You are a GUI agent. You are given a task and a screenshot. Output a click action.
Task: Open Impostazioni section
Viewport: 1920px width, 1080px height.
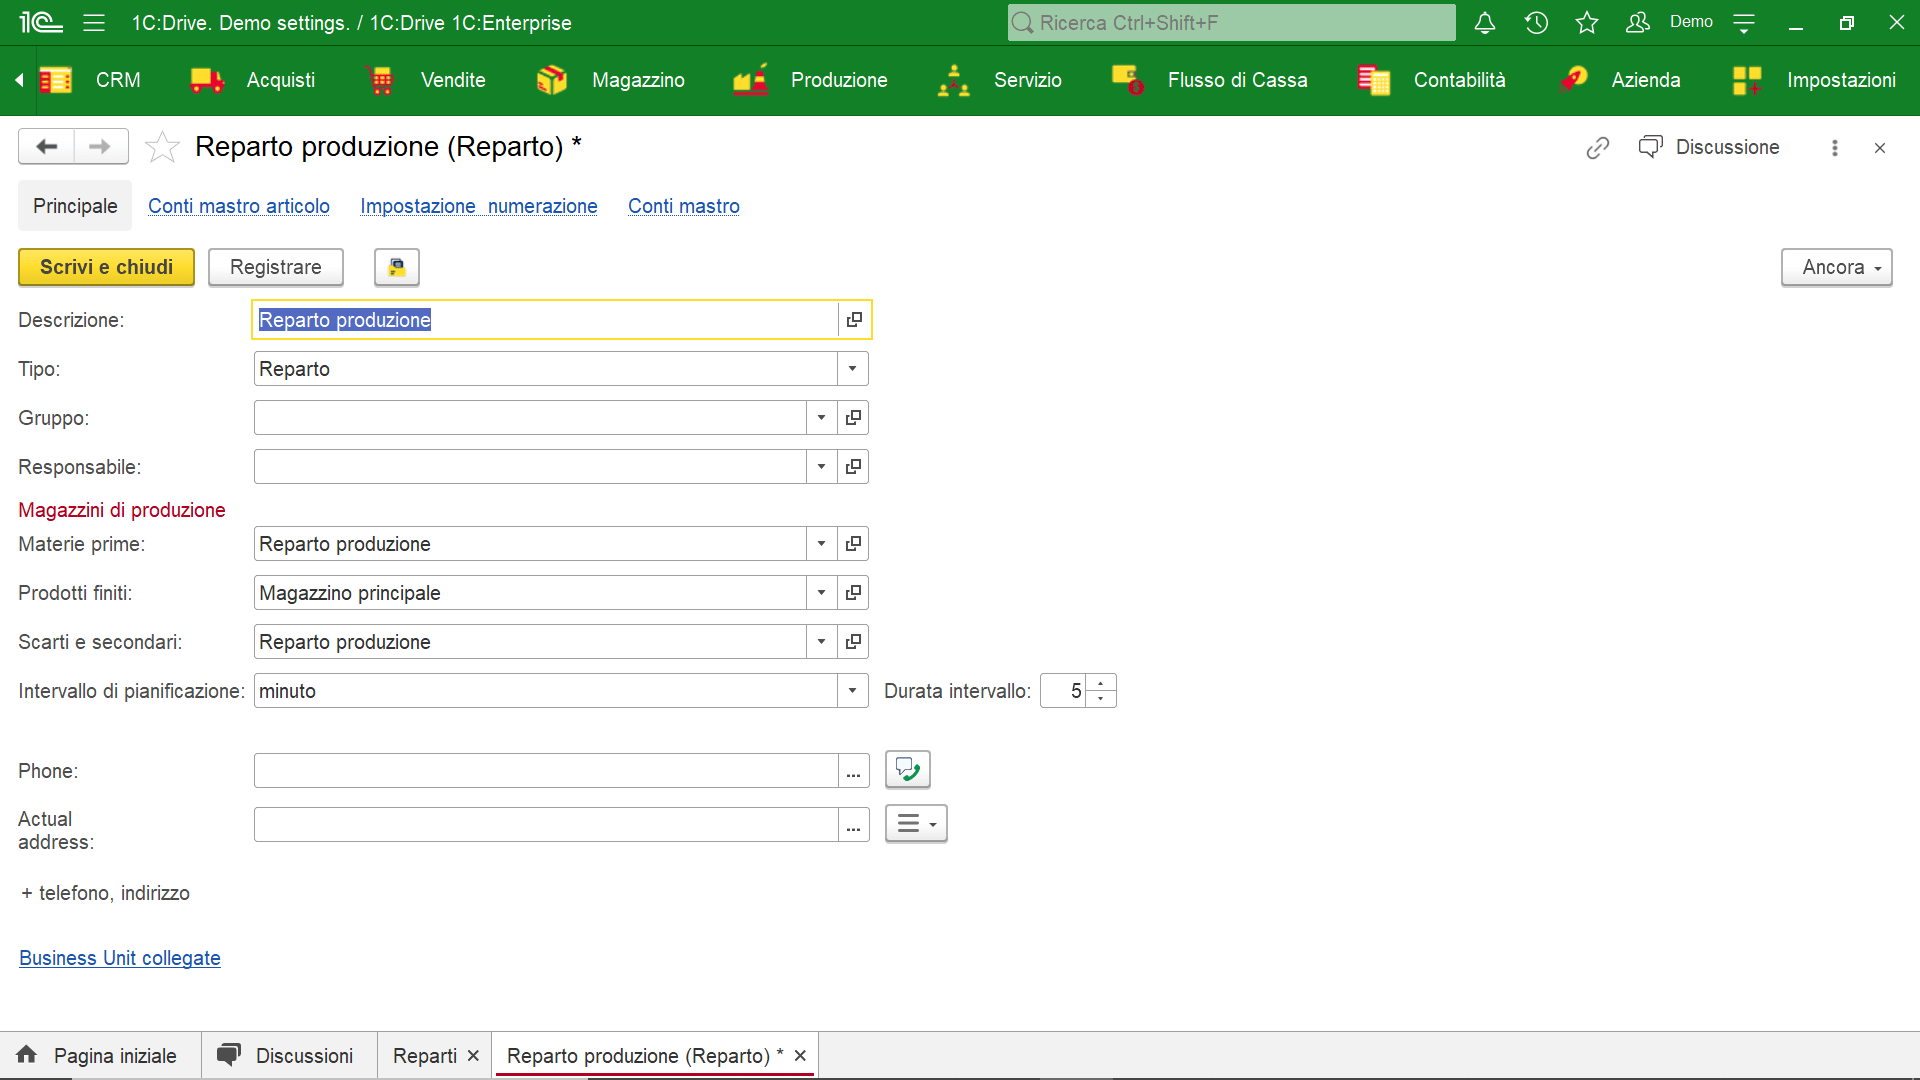pos(1814,80)
